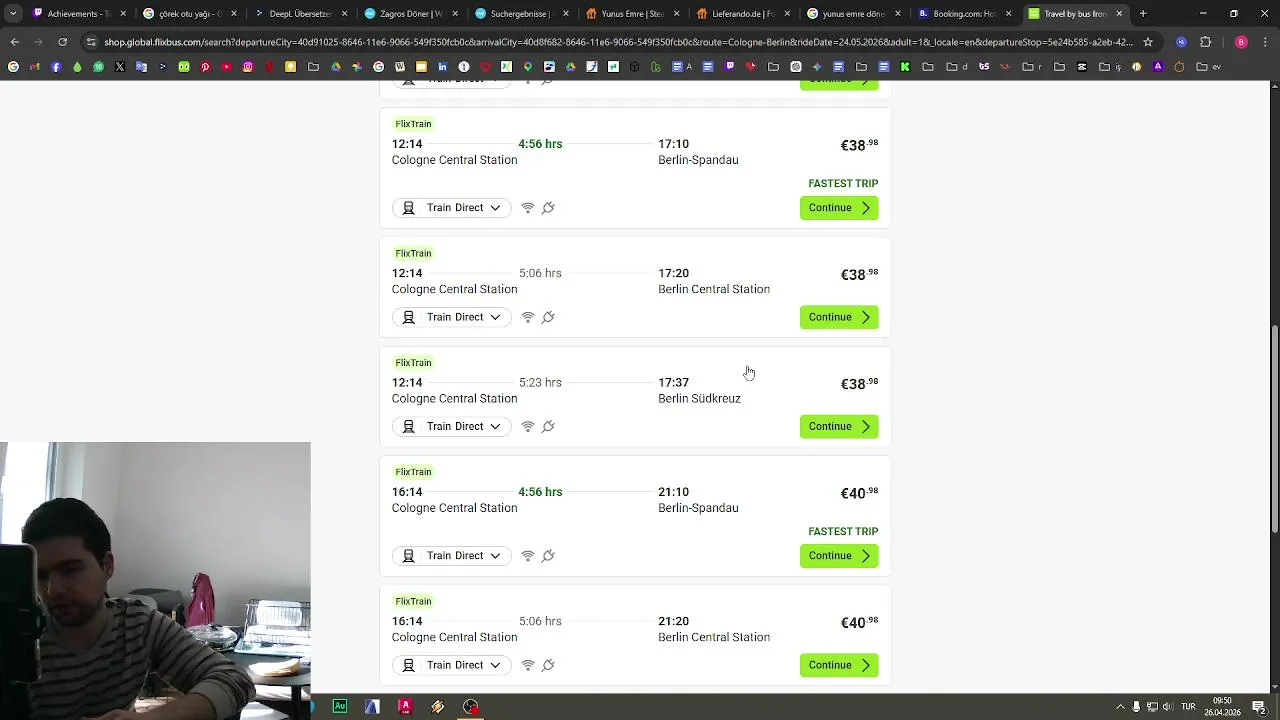Open Facebook bookmark icon
Screen dimensions: 1280x720
(56, 67)
